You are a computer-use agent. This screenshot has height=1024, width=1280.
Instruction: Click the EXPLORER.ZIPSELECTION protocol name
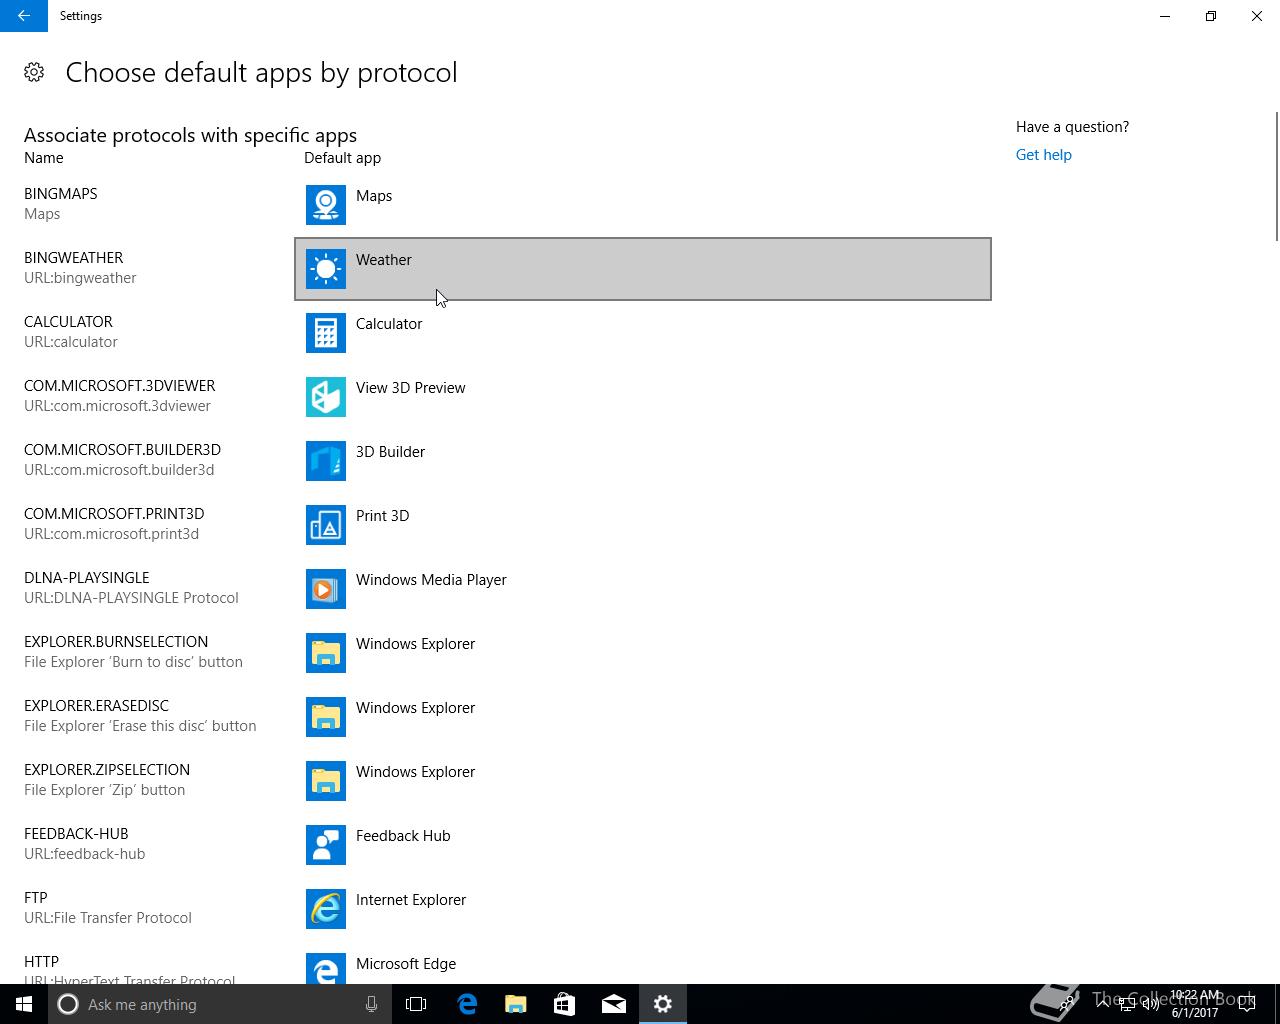[107, 770]
